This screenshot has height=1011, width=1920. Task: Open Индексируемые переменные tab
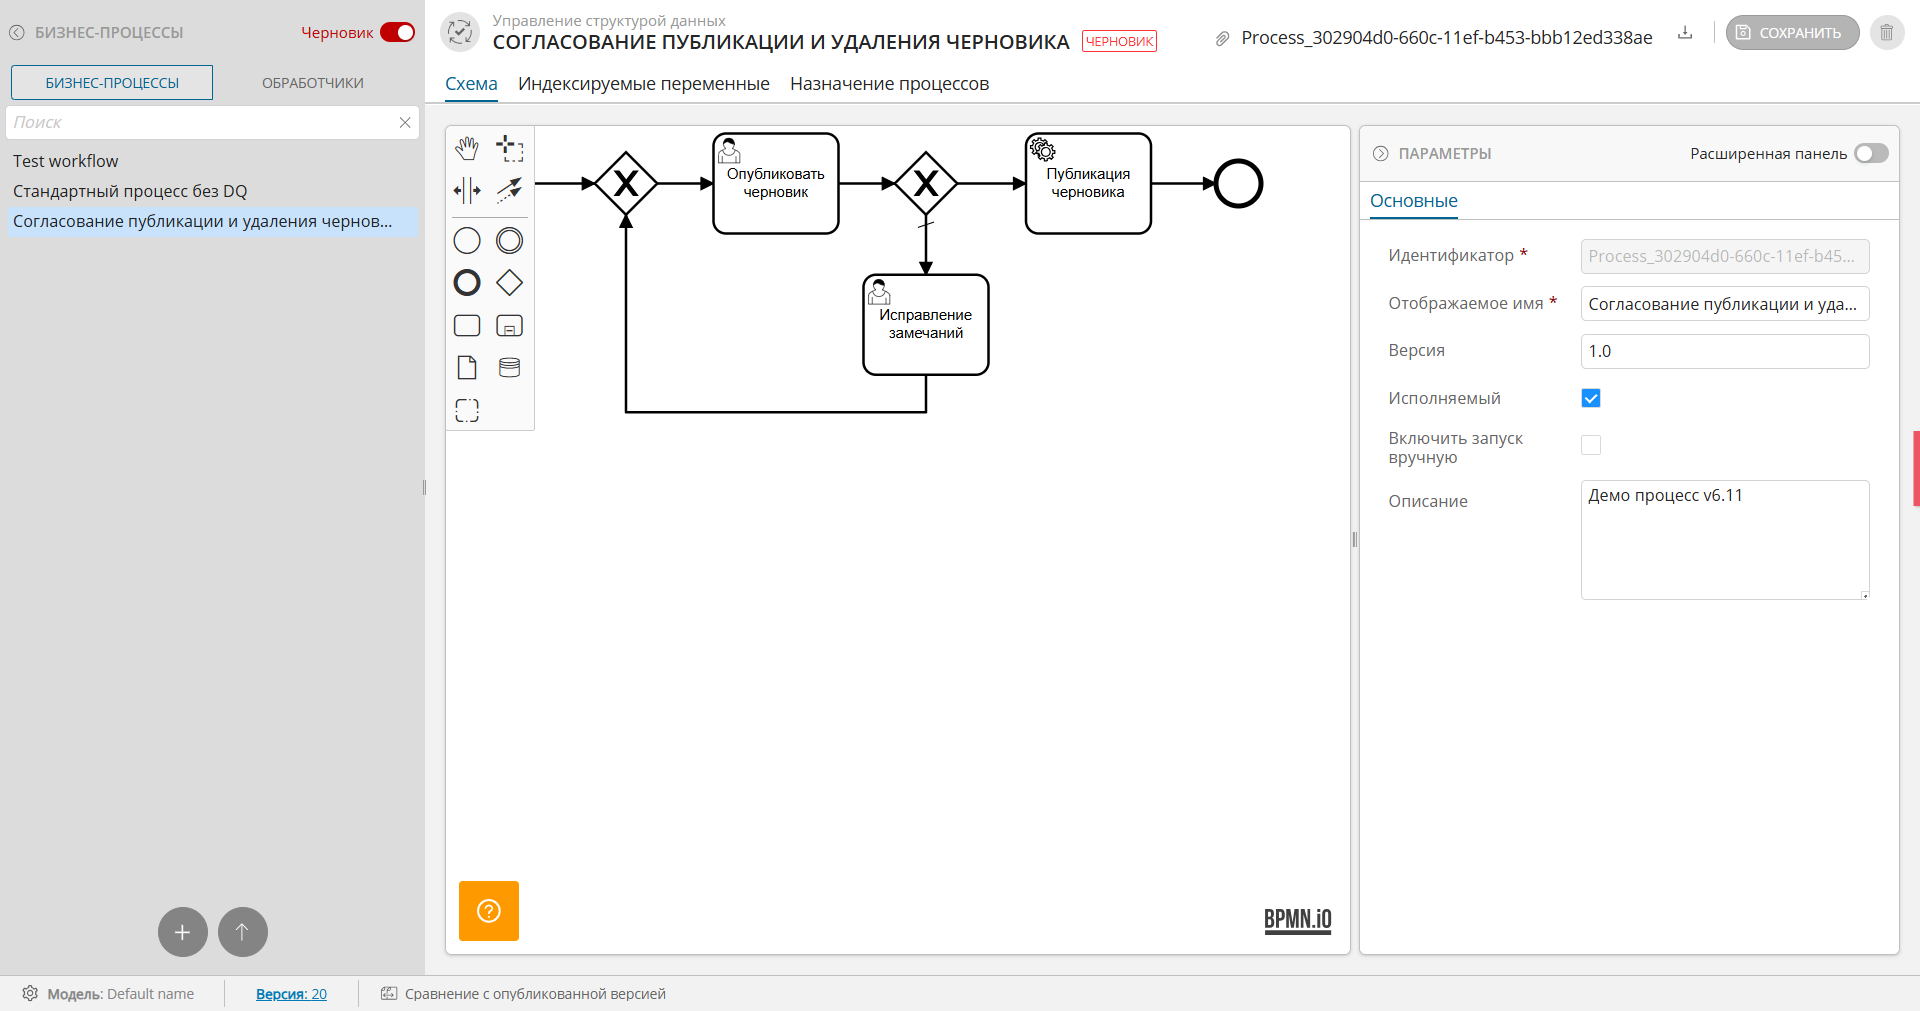[644, 84]
